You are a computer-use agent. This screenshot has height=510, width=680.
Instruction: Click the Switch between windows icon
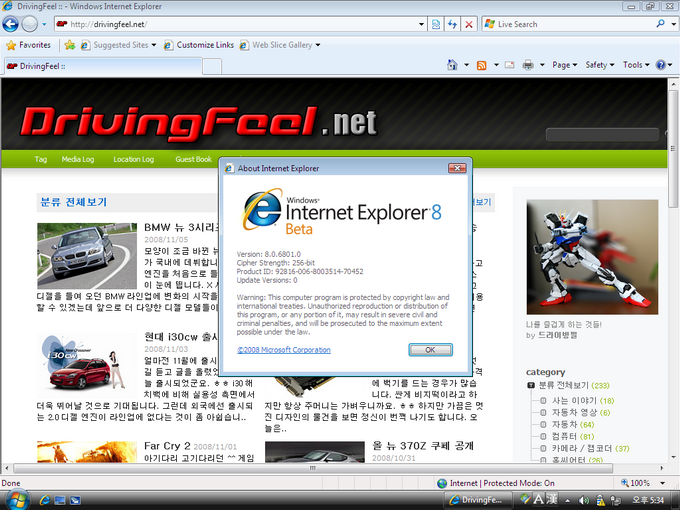tap(75, 500)
